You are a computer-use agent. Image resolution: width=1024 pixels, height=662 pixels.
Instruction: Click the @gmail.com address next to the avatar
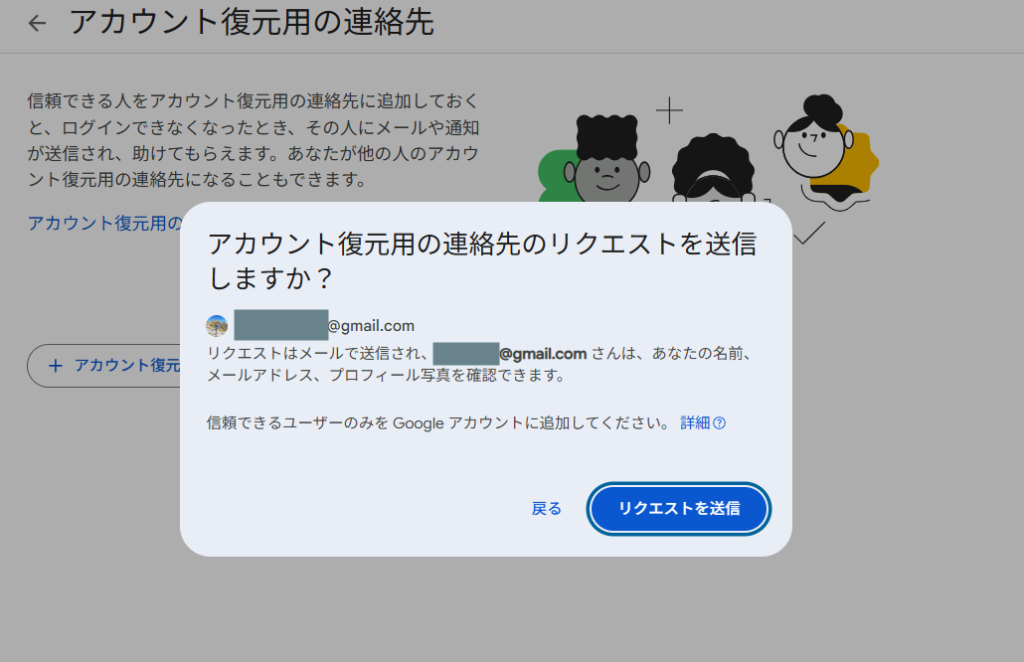tap(371, 326)
